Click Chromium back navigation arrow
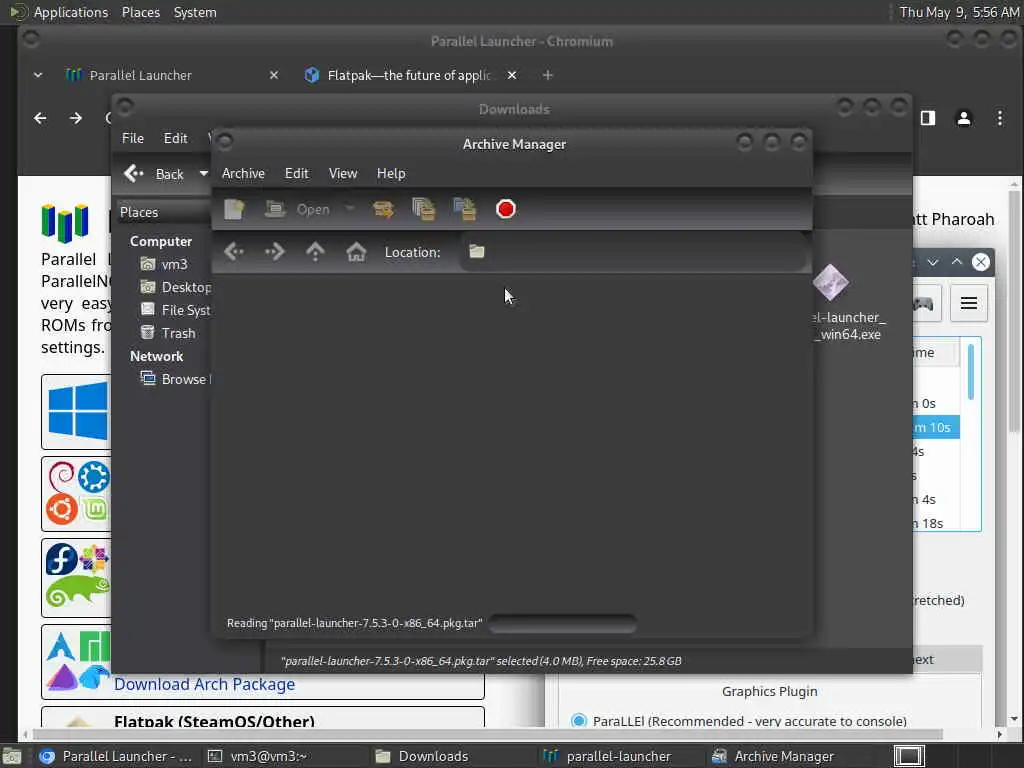 point(40,118)
